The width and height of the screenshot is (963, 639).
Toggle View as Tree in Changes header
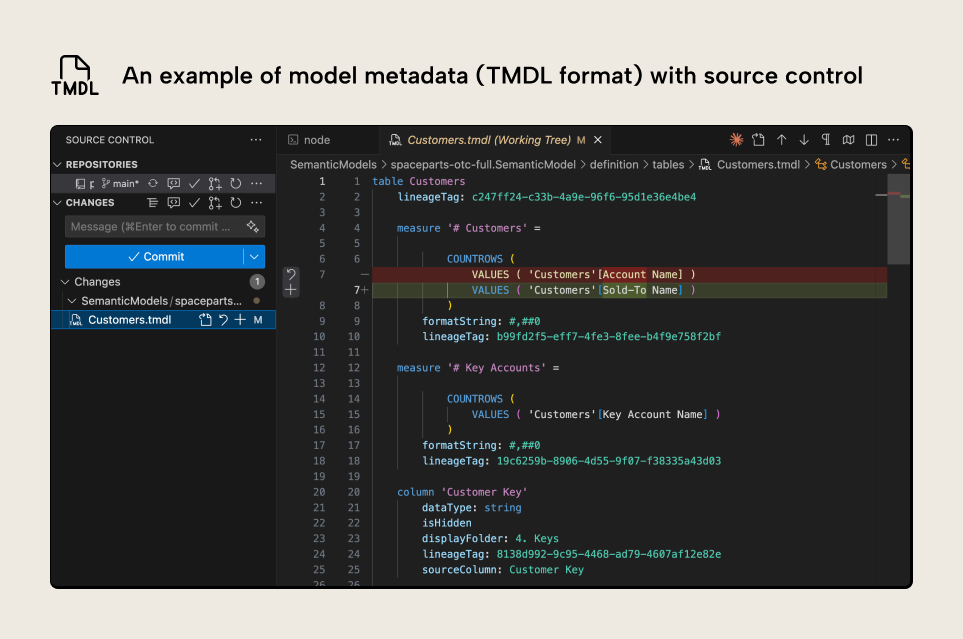[153, 202]
